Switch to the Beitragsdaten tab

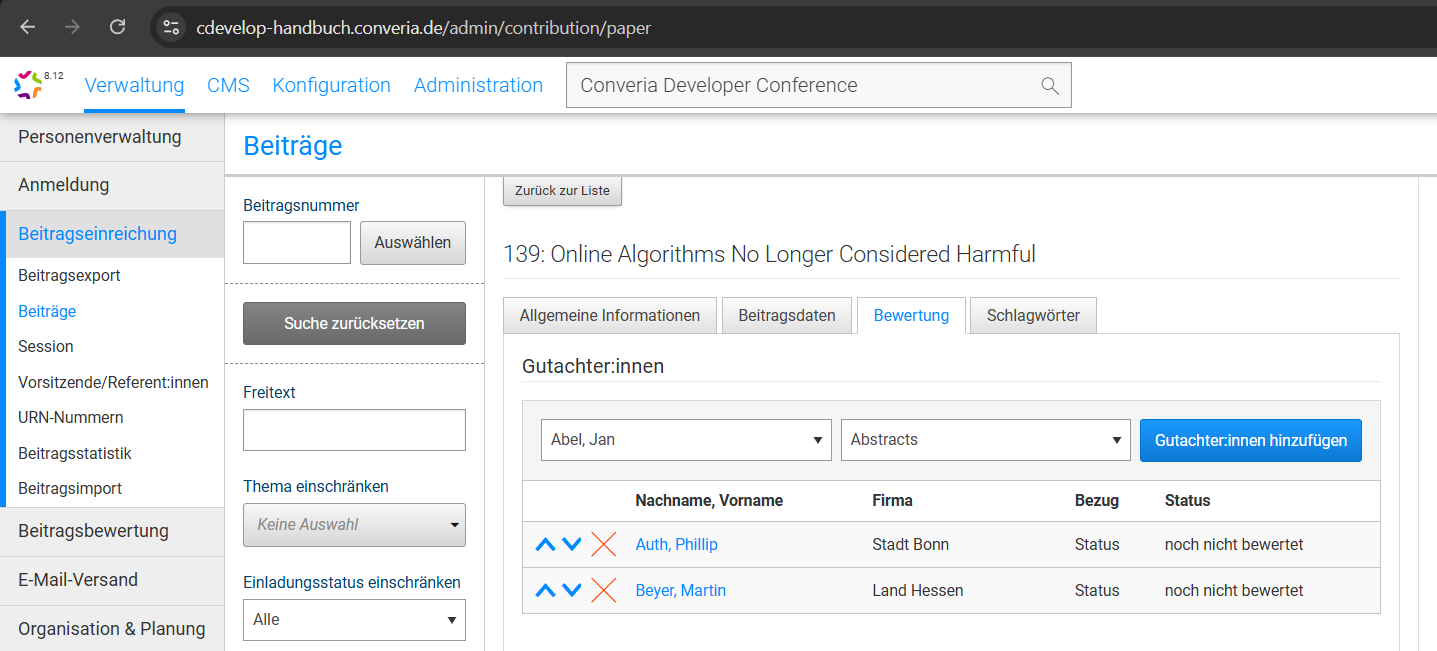(x=786, y=316)
